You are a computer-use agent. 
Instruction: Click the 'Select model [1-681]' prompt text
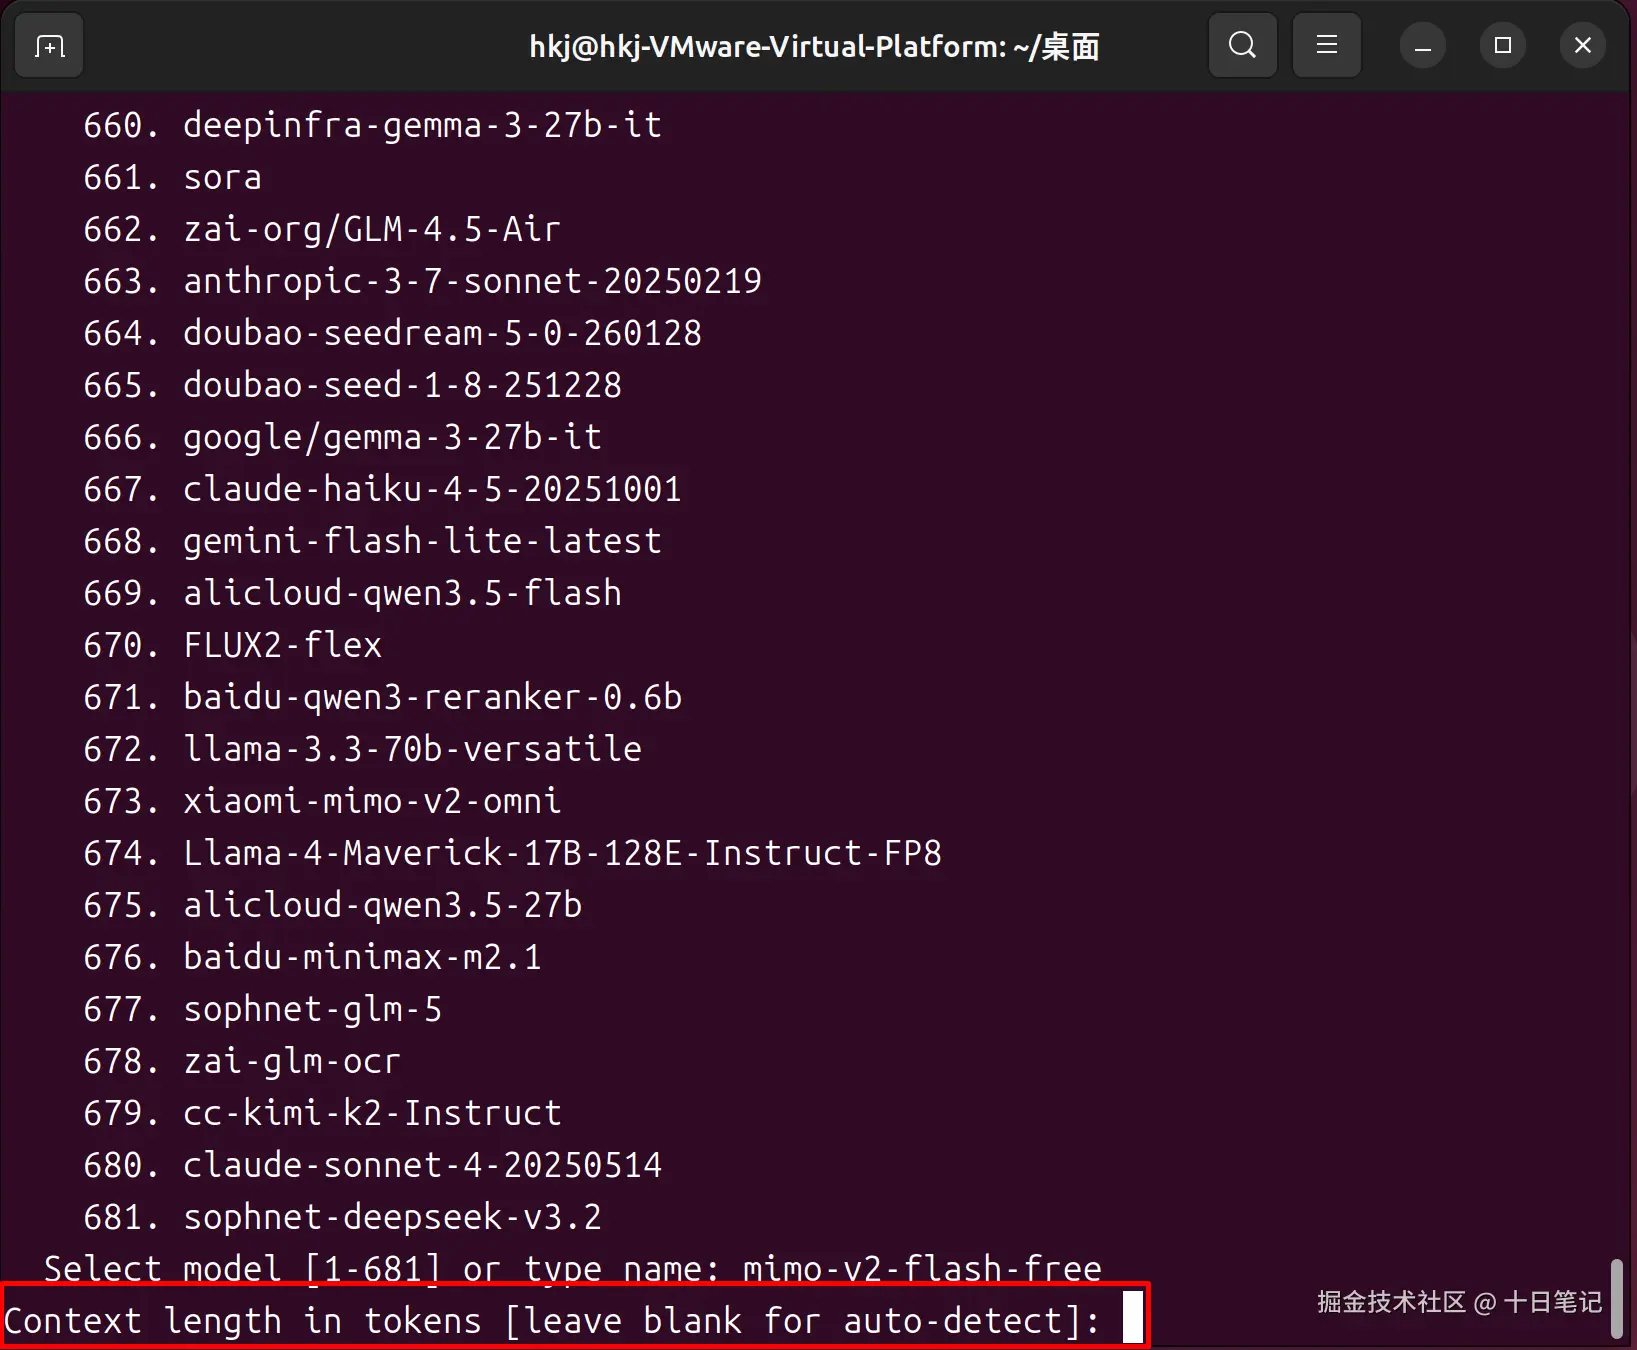[242, 1269]
